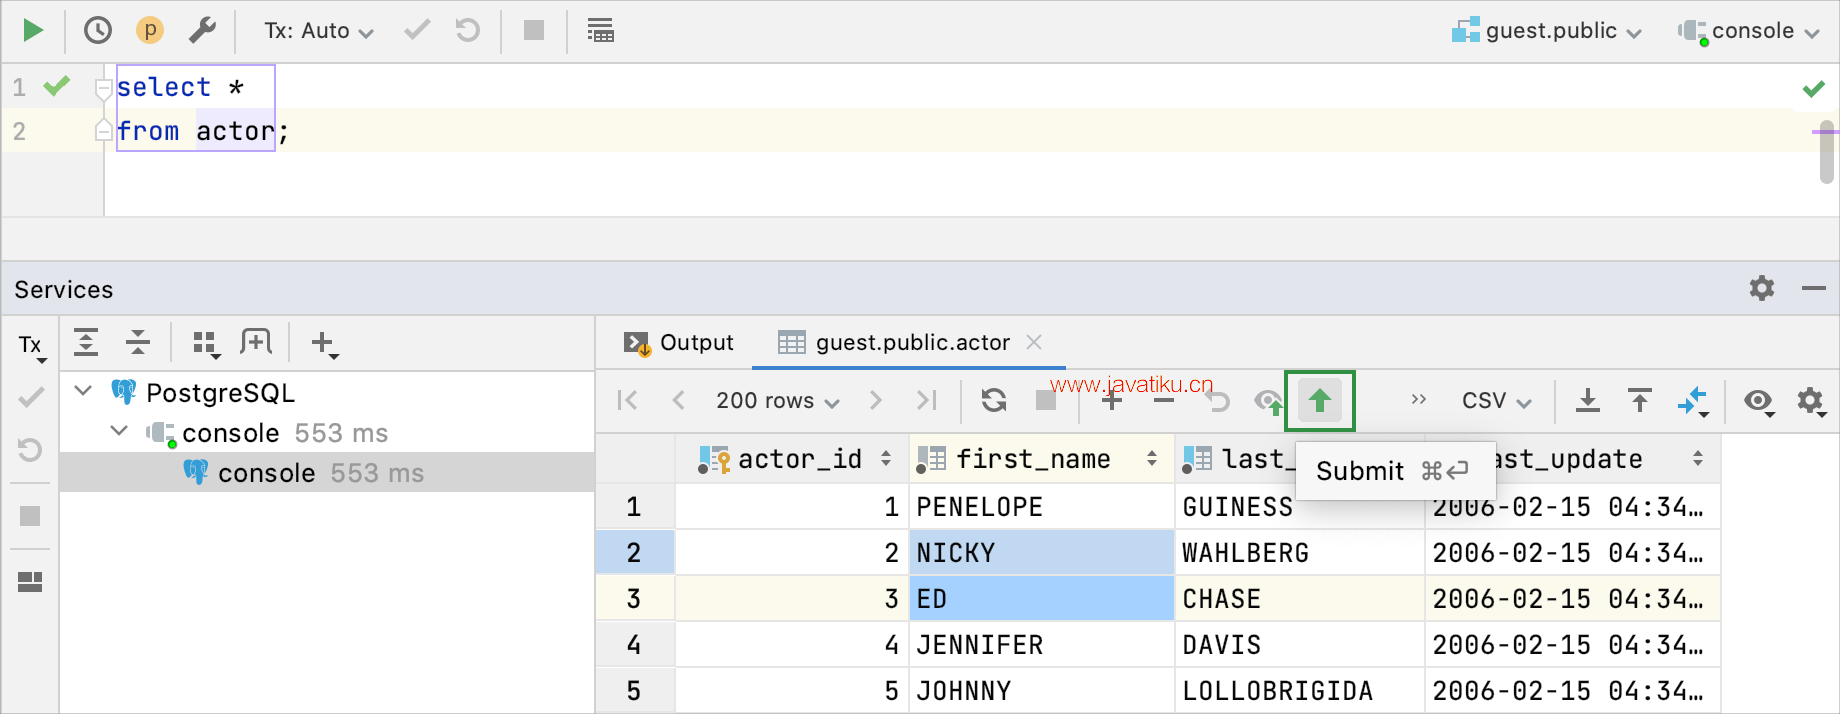Preview pending changes eye-arrow icon
The width and height of the screenshot is (1840, 714).
(x=1269, y=401)
